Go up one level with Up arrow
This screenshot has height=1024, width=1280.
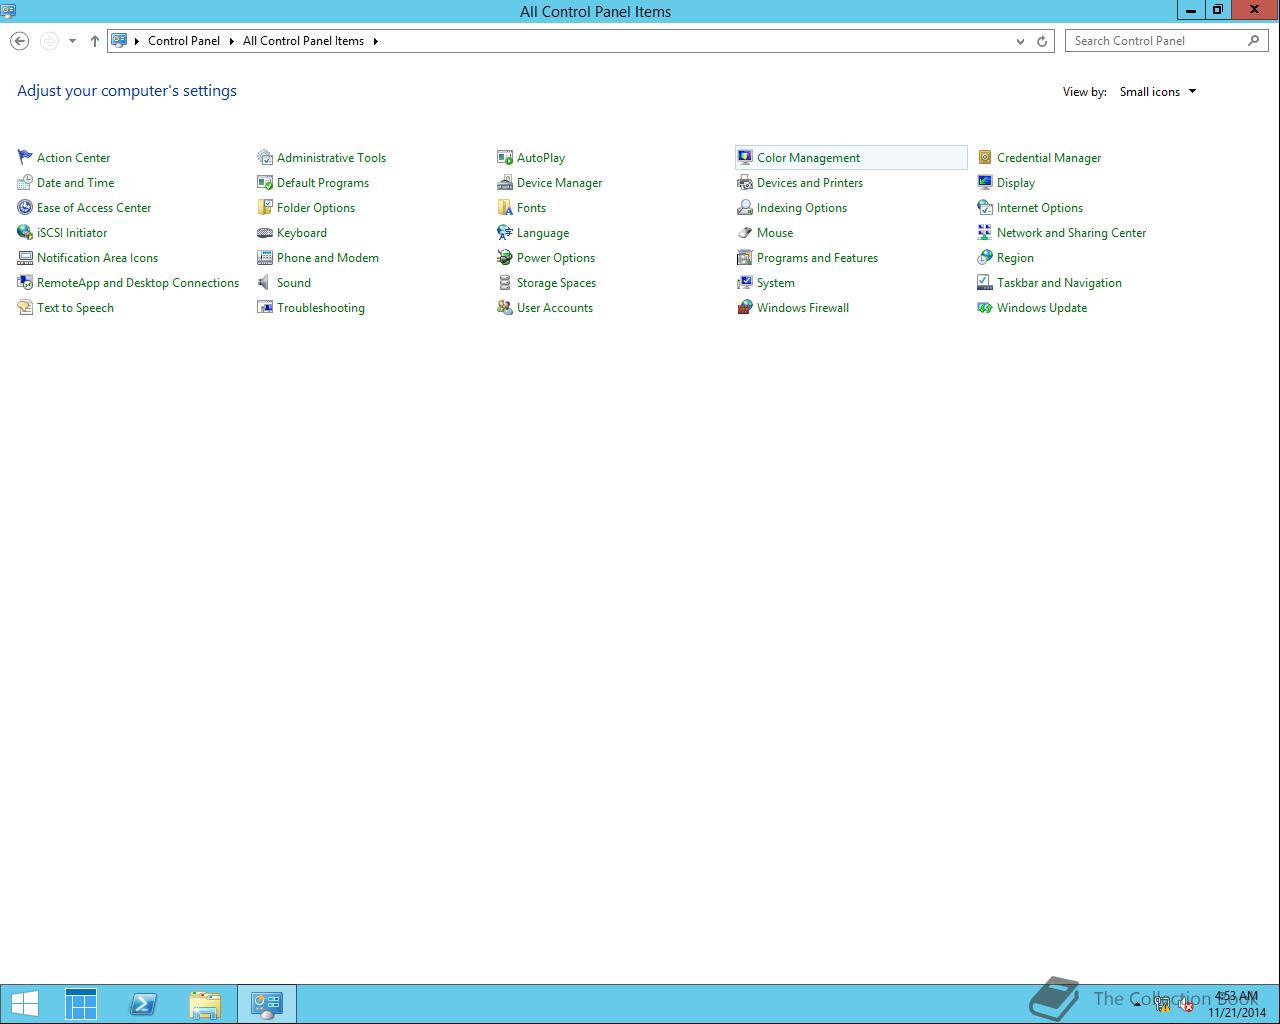pyautogui.click(x=94, y=41)
